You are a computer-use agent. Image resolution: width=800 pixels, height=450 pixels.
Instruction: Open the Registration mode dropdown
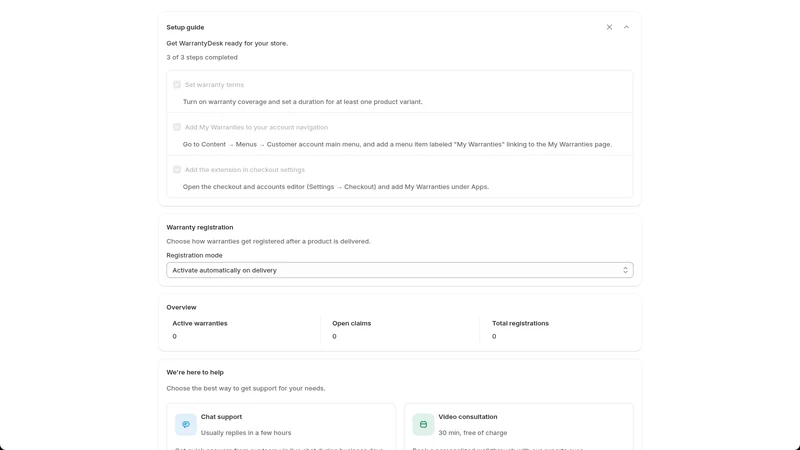399,270
